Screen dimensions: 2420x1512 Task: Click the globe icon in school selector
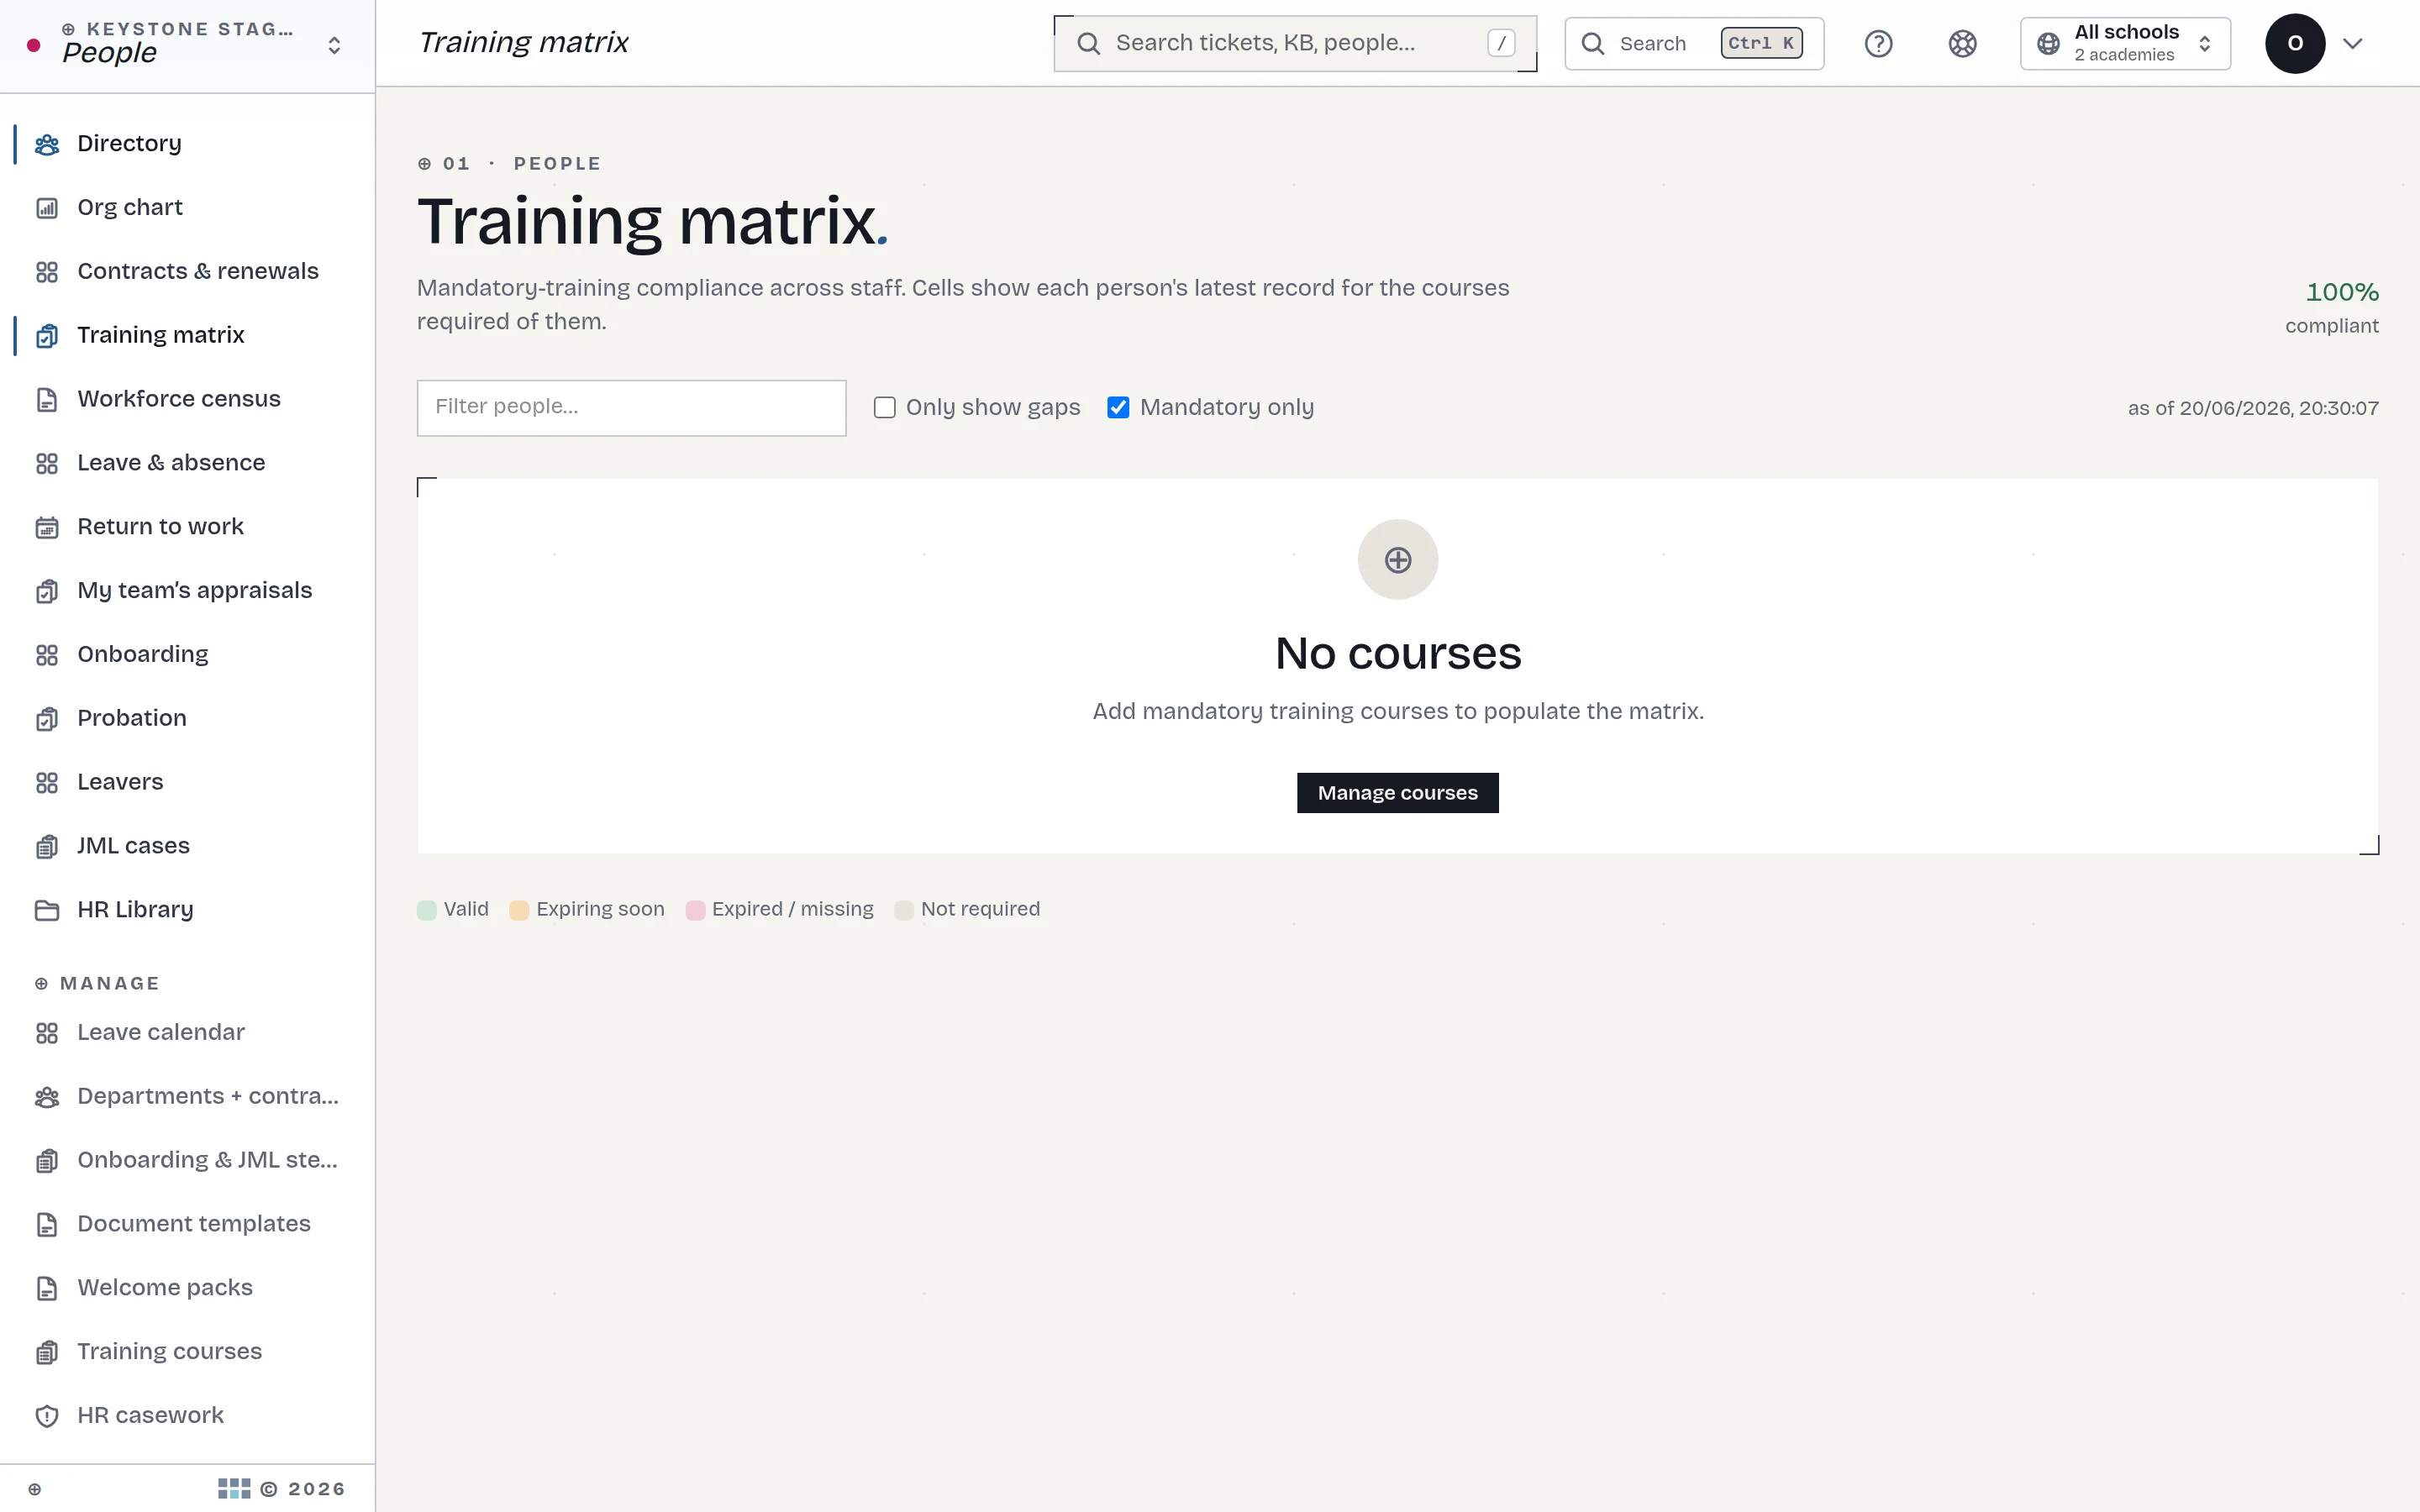(2049, 44)
